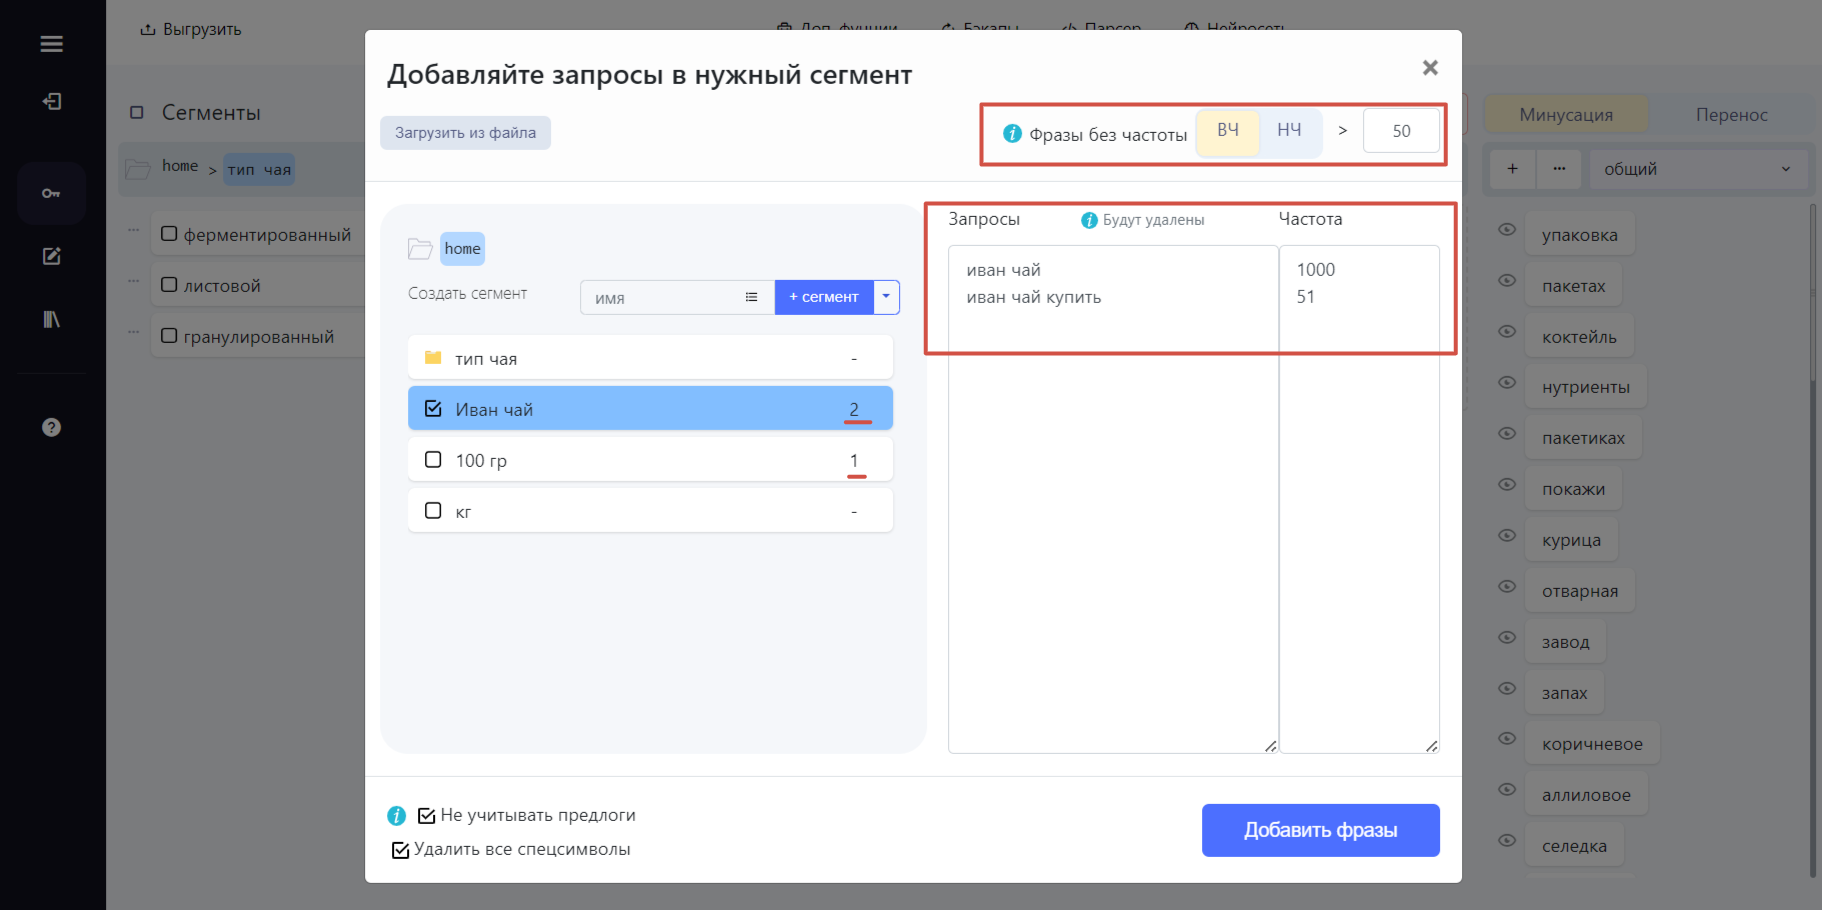Select the НЧ frequency toggle

(1289, 131)
